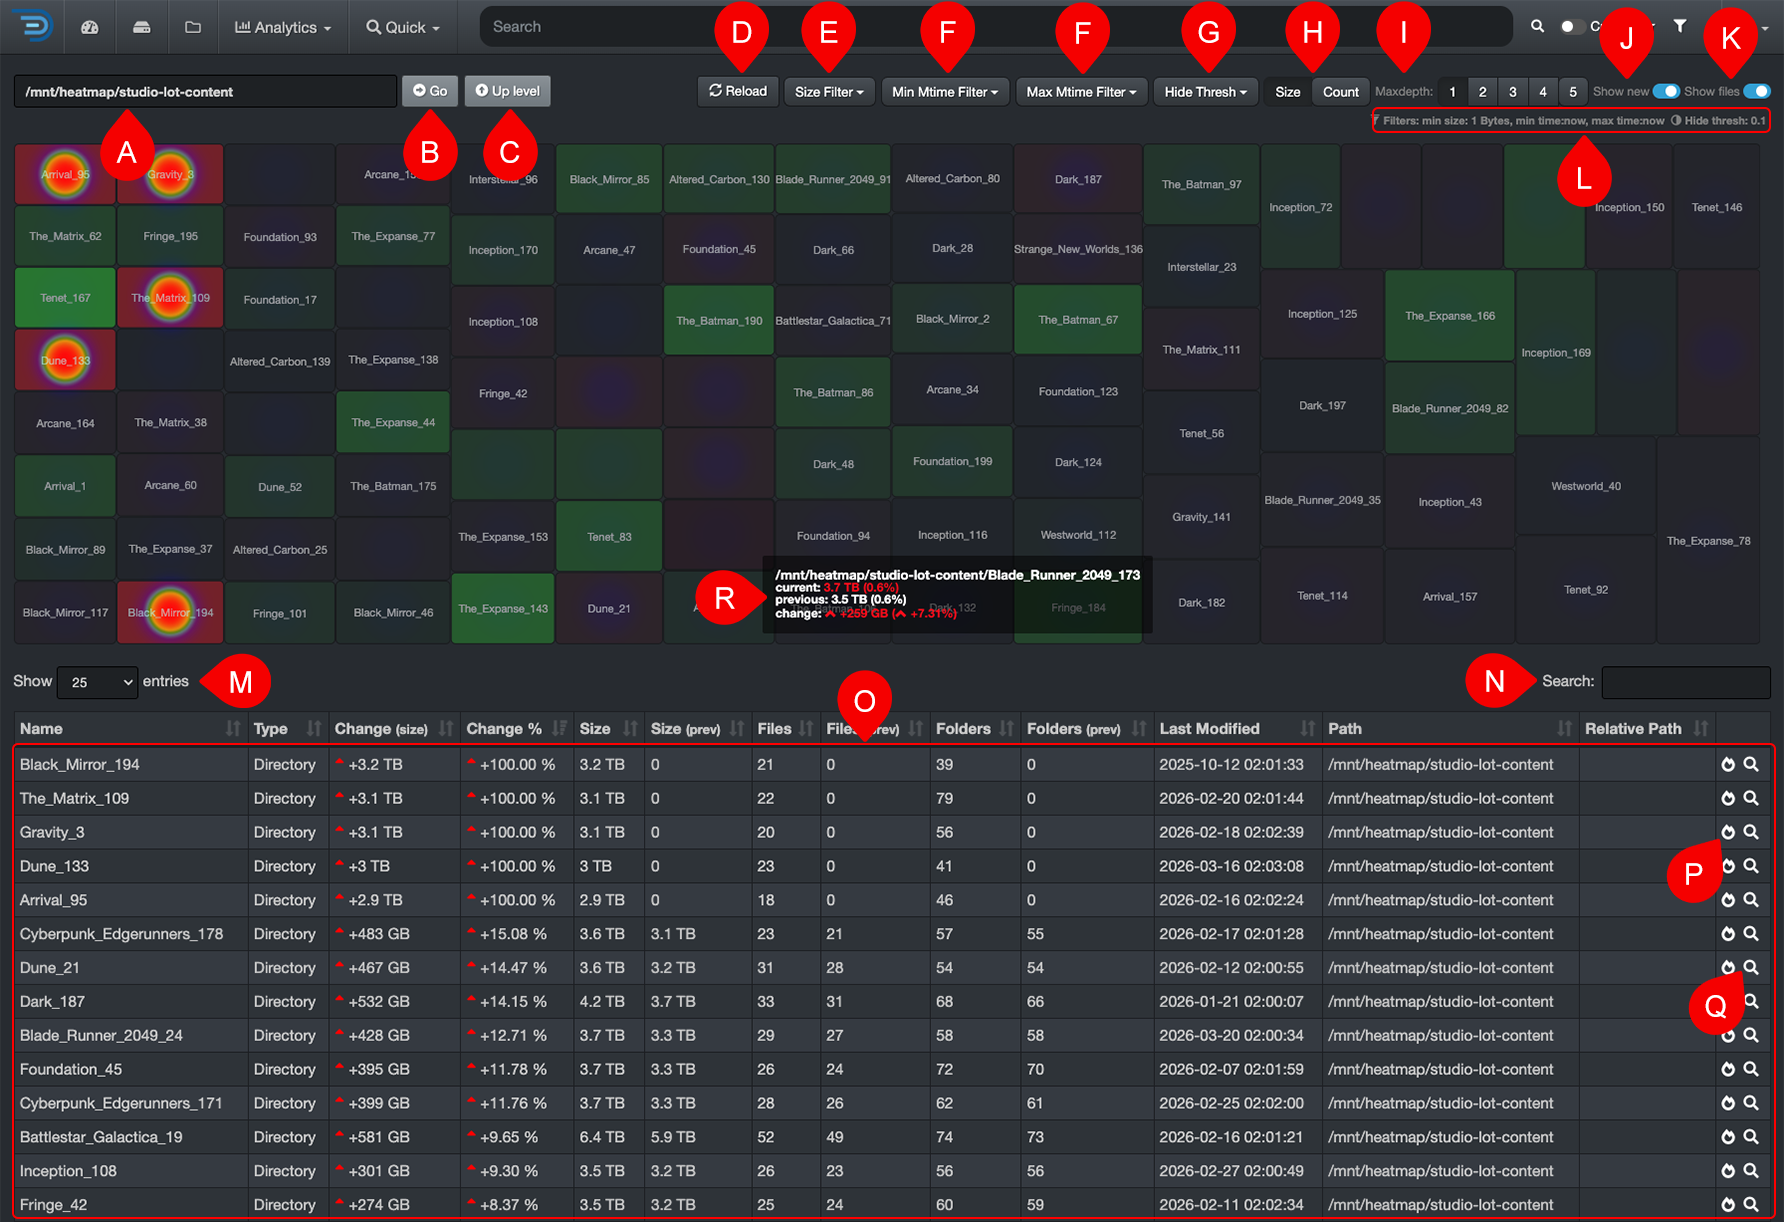Set Maxdepth to 4

point(1543,92)
